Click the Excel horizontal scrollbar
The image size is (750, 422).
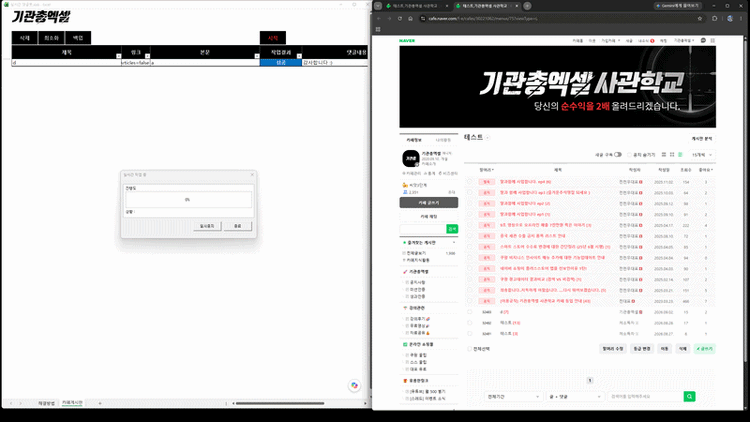pos(280,403)
